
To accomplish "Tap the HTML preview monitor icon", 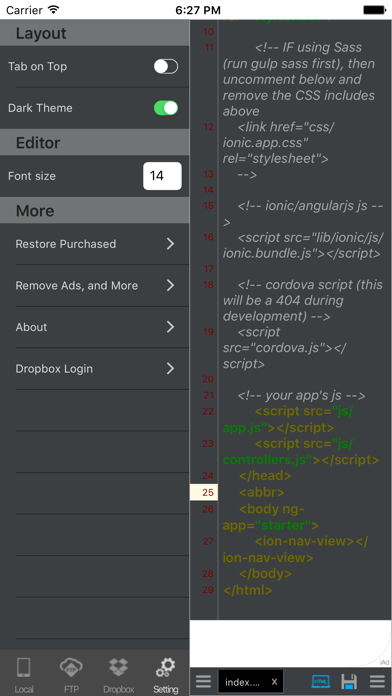I will tap(321, 681).
